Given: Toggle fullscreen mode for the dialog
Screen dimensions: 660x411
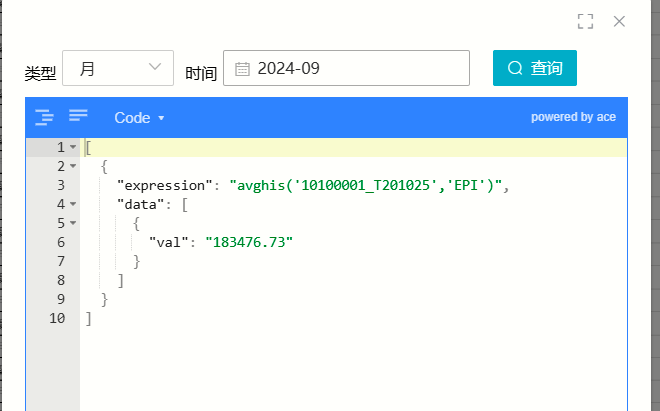Looking at the screenshot, I should point(585,21).
